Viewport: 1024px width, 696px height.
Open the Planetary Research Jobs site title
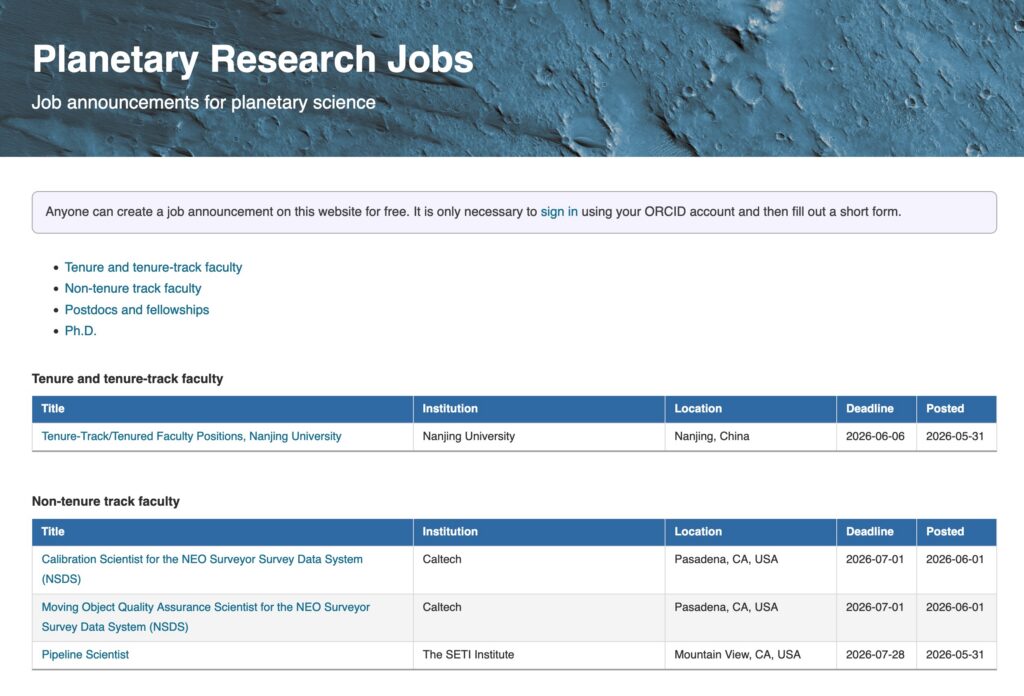[x=253, y=59]
